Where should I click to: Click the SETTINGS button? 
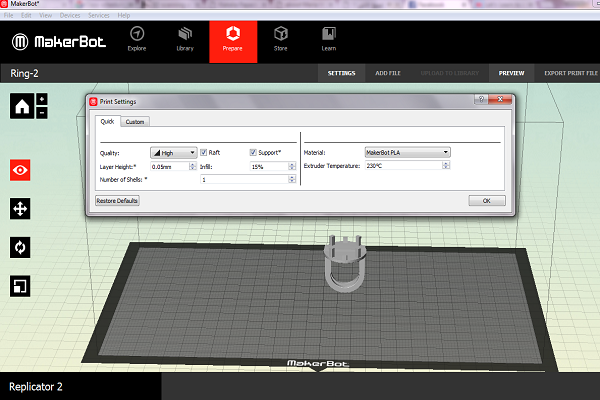(341, 73)
